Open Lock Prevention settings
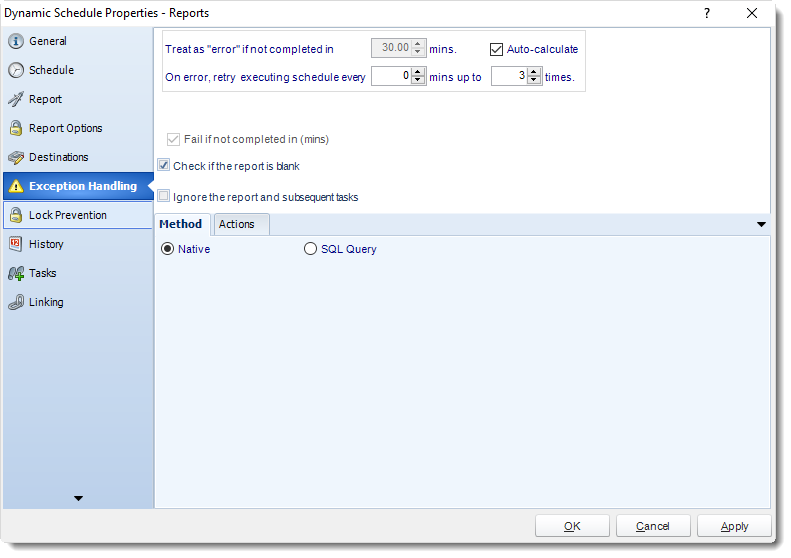791x558 pixels. pos(78,215)
